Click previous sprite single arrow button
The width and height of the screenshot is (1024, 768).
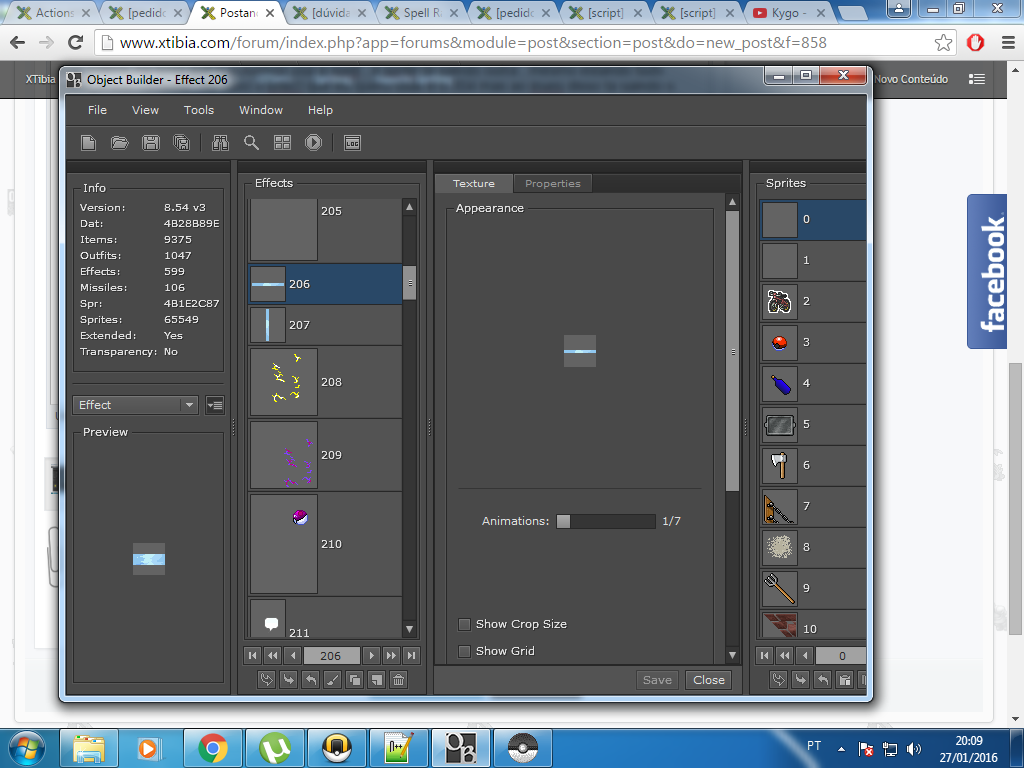point(805,655)
